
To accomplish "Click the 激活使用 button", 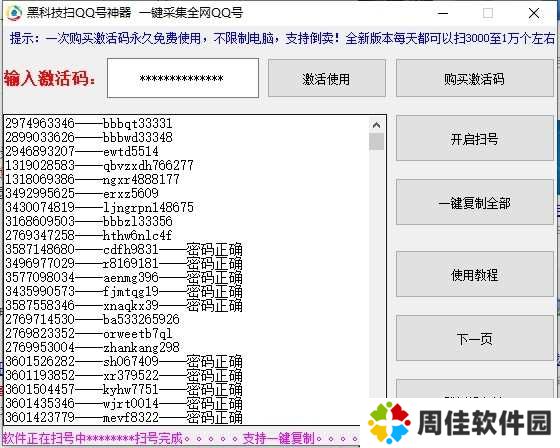I will pyautogui.click(x=326, y=78).
